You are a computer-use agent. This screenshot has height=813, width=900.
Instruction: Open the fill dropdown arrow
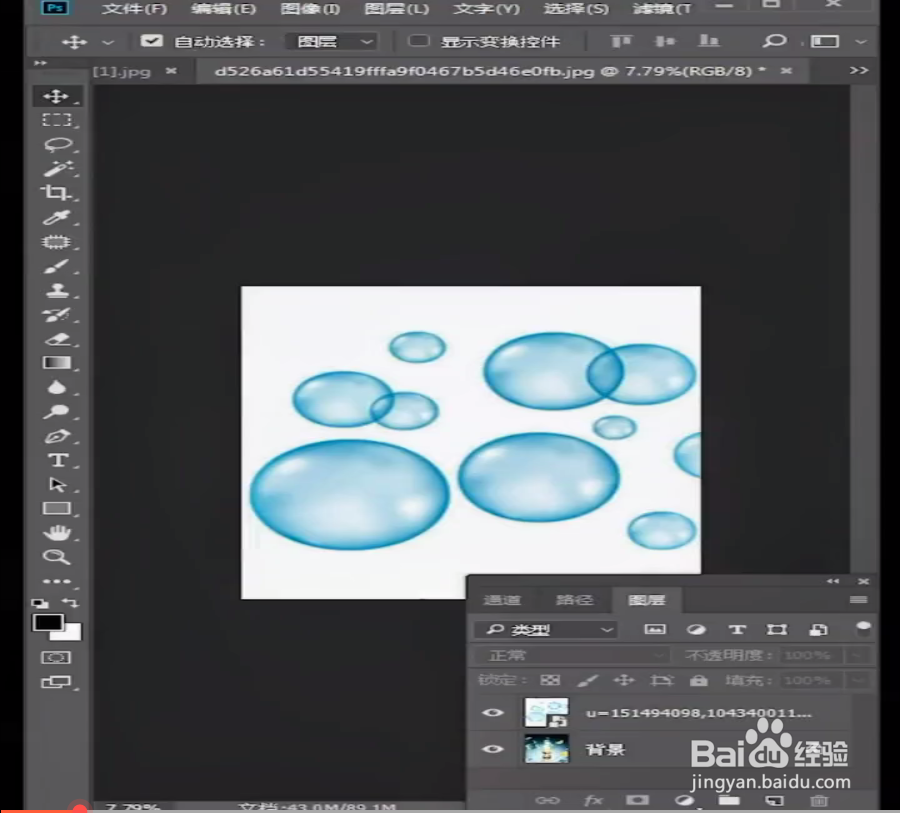[x=858, y=680]
